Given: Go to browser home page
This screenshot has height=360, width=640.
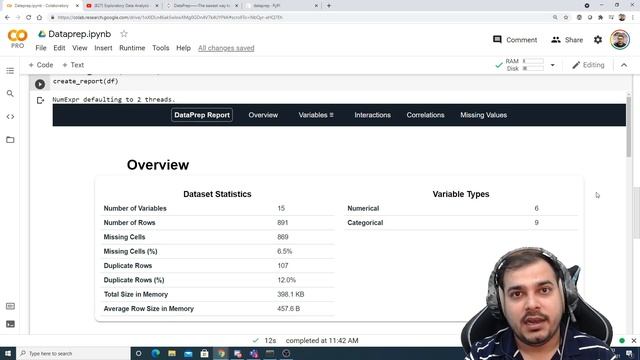Looking at the screenshot, I should coord(39,18).
